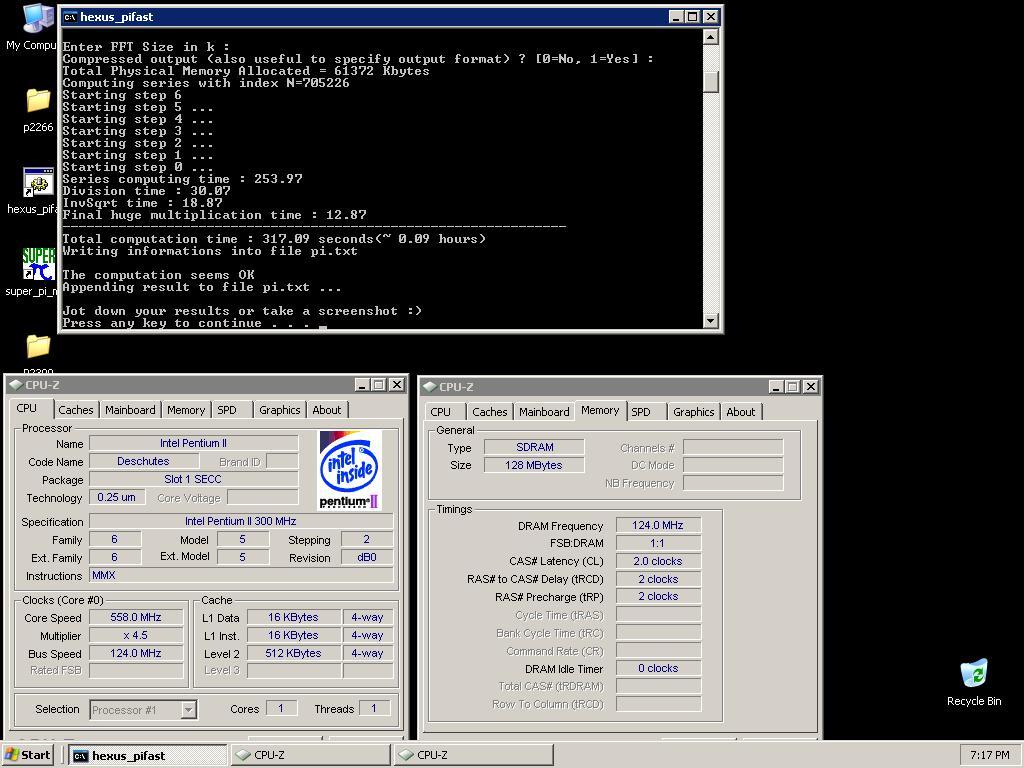The image size is (1024, 768).
Task: Launch the hexus_pifast desktop shortcut icon
Action: pos(38,182)
